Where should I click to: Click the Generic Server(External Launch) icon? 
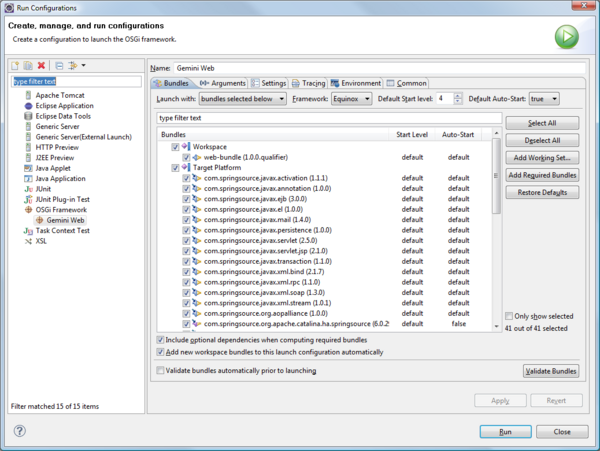tap(28, 137)
